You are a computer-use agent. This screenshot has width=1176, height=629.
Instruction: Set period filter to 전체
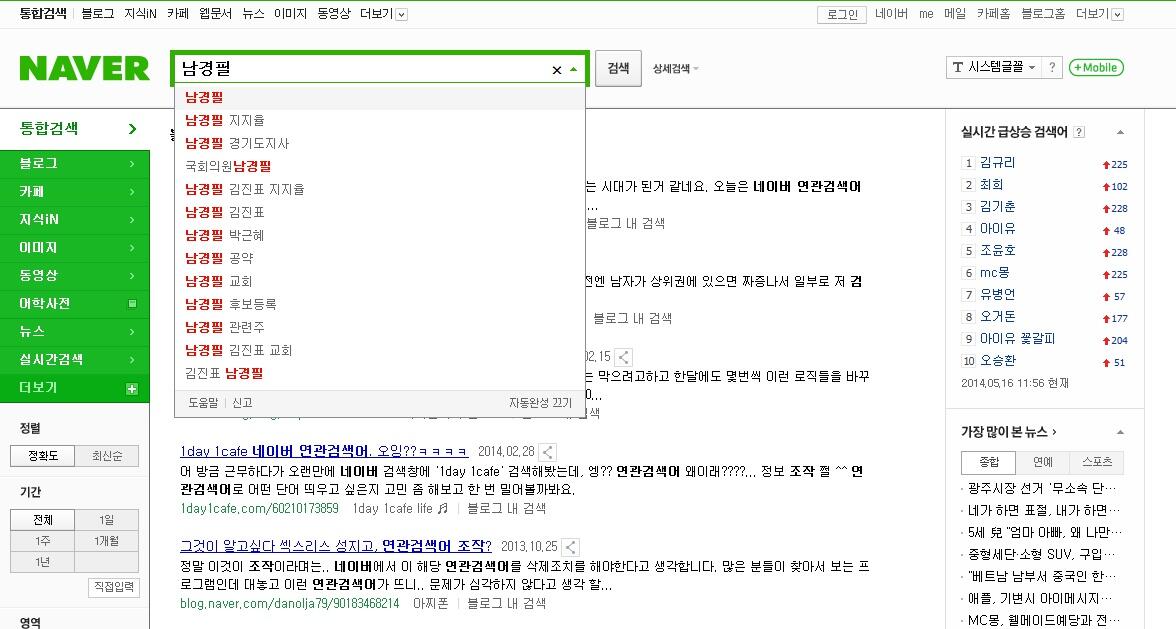[43, 520]
